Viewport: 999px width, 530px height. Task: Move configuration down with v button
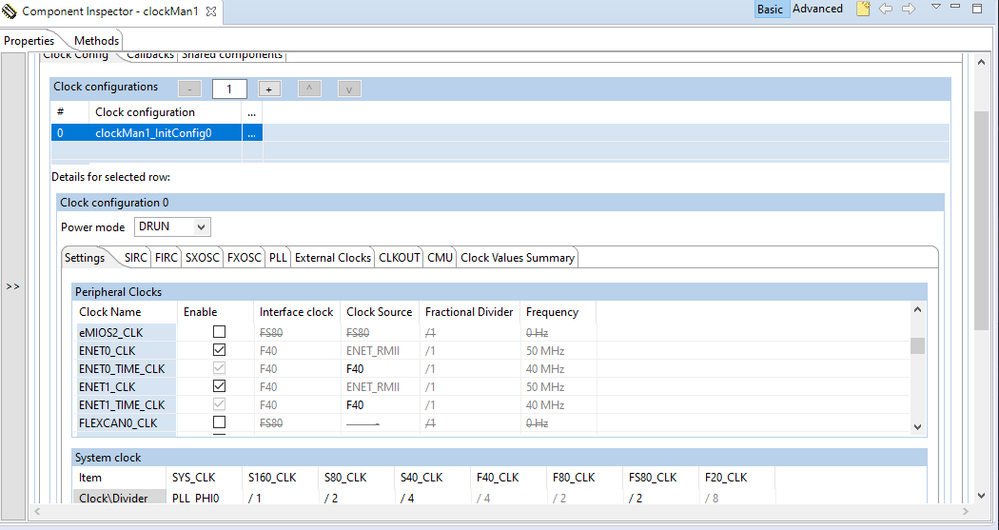click(349, 89)
